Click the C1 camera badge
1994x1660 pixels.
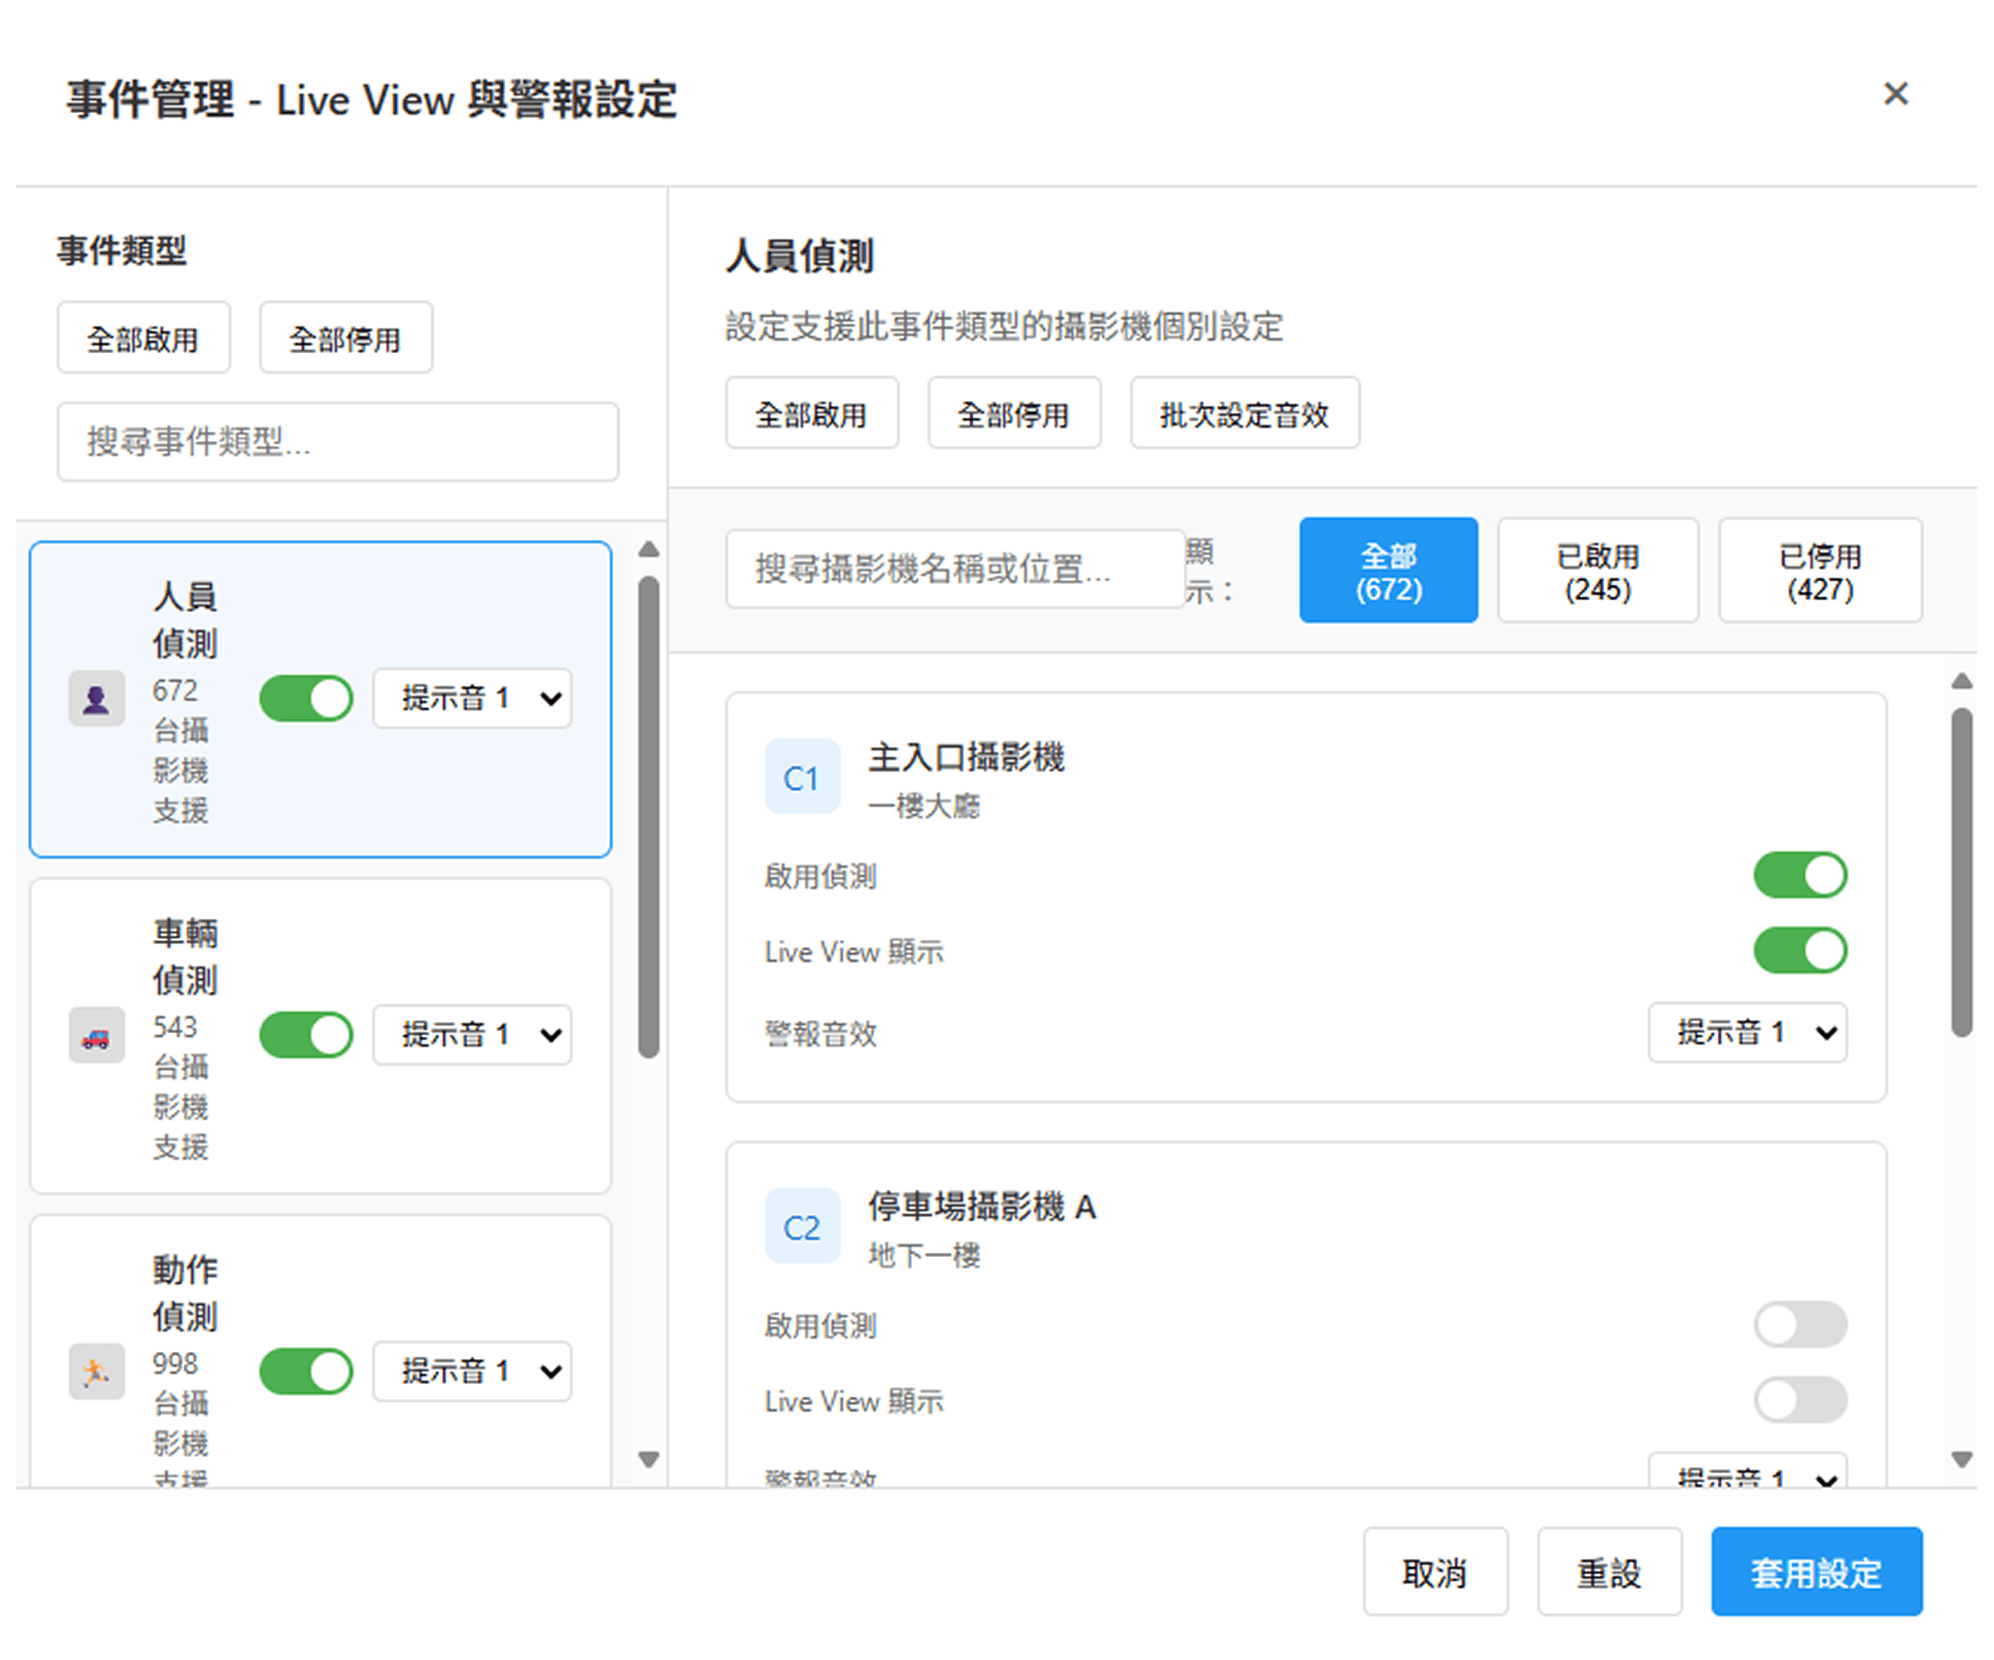point(802,778)
